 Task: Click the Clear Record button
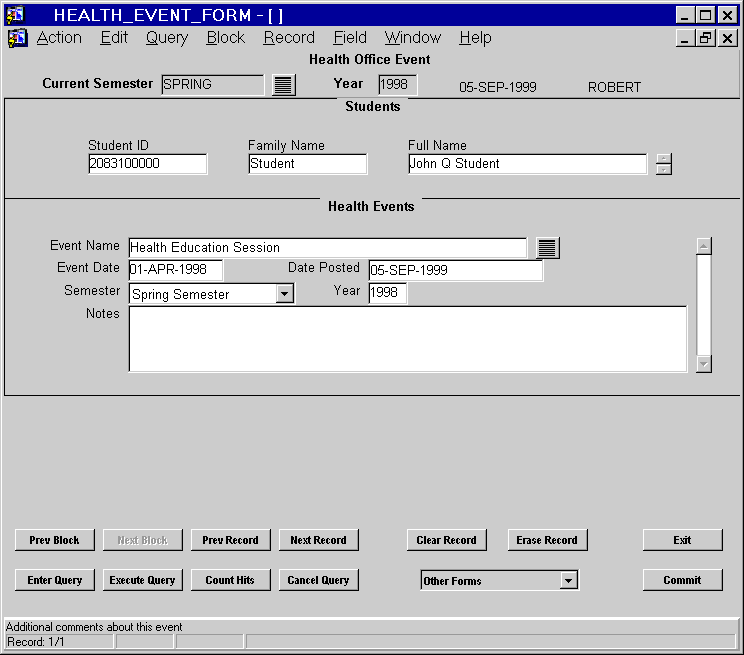[x=446, y=540]
